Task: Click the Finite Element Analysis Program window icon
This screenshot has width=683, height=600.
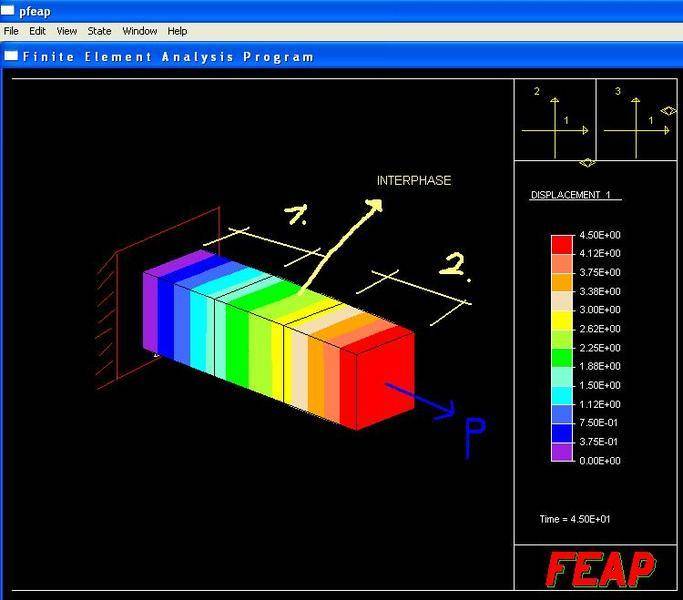Action: tap(11, 56)
